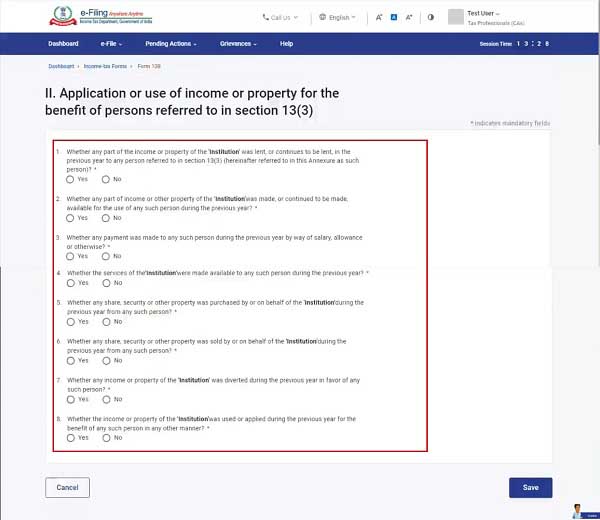This screenshot has width=600, height=520.
Task: Go to the Dashboard menu item
Action: (64, 44)
